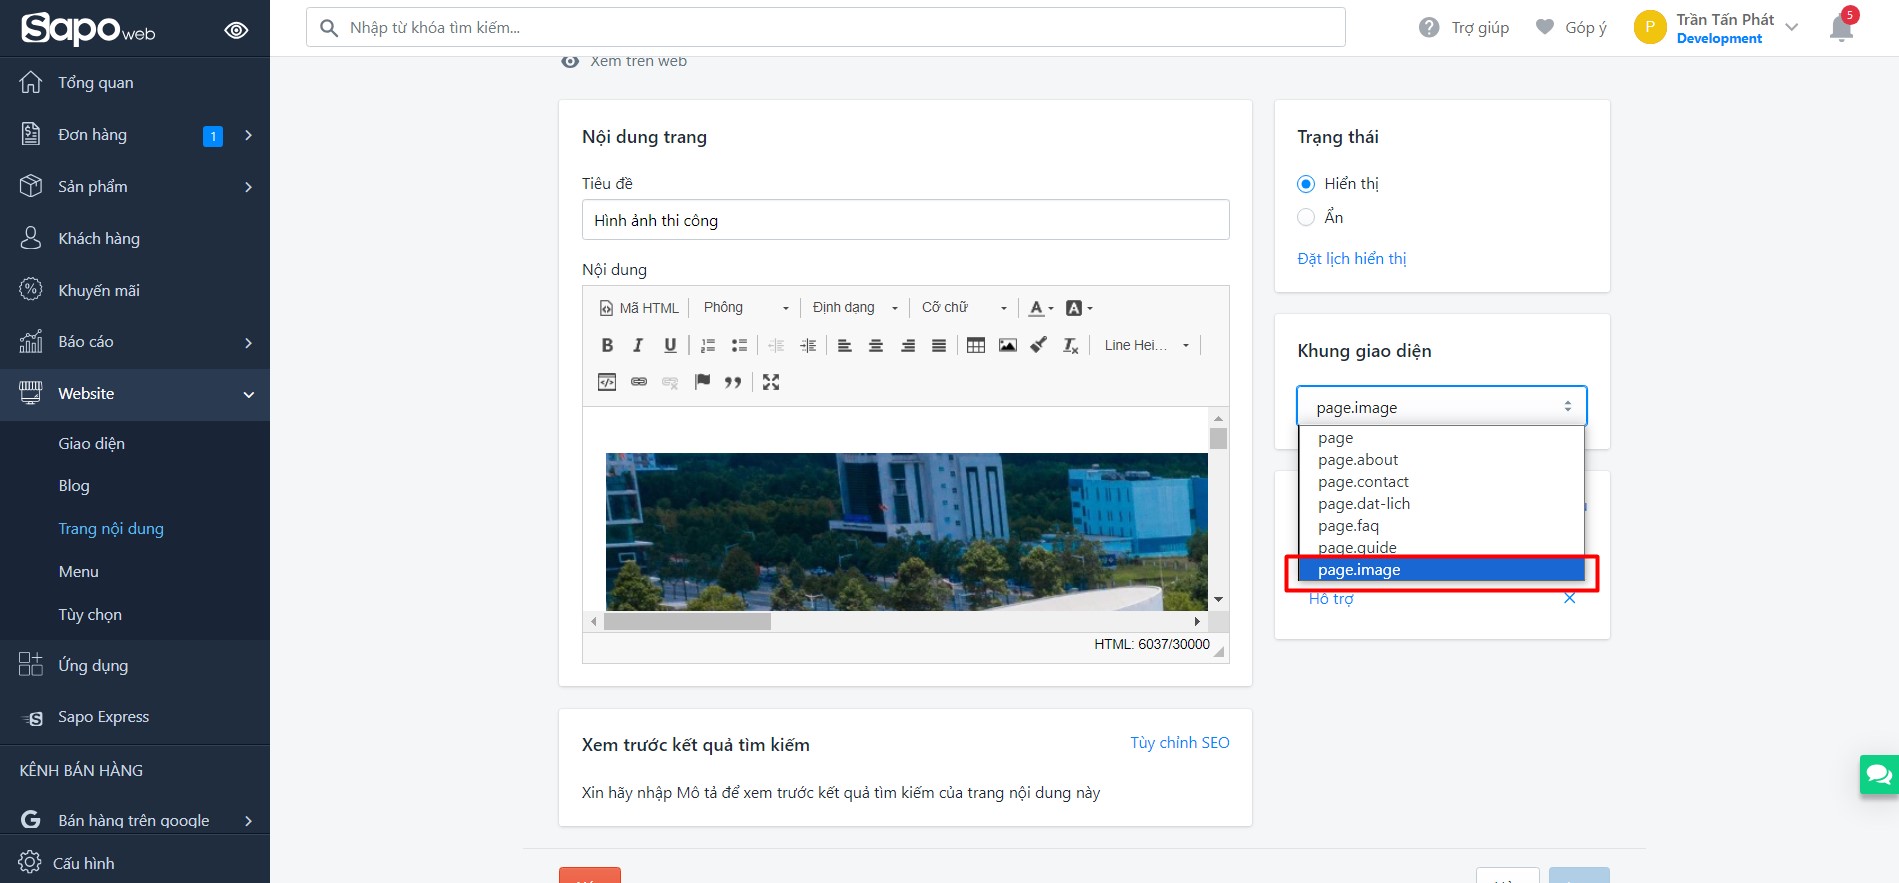Insert an anchor flag
Screen dimensions: 1899x883
click(x=702, y=382)
